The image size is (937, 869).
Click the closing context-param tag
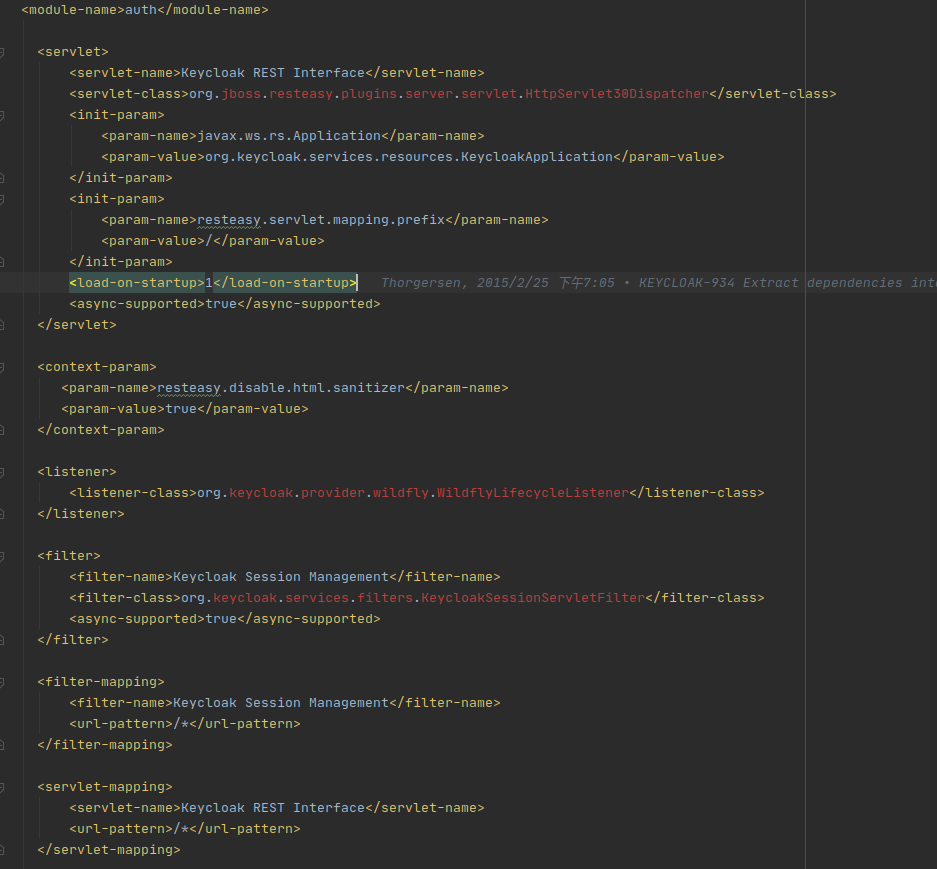click(101, 430)
